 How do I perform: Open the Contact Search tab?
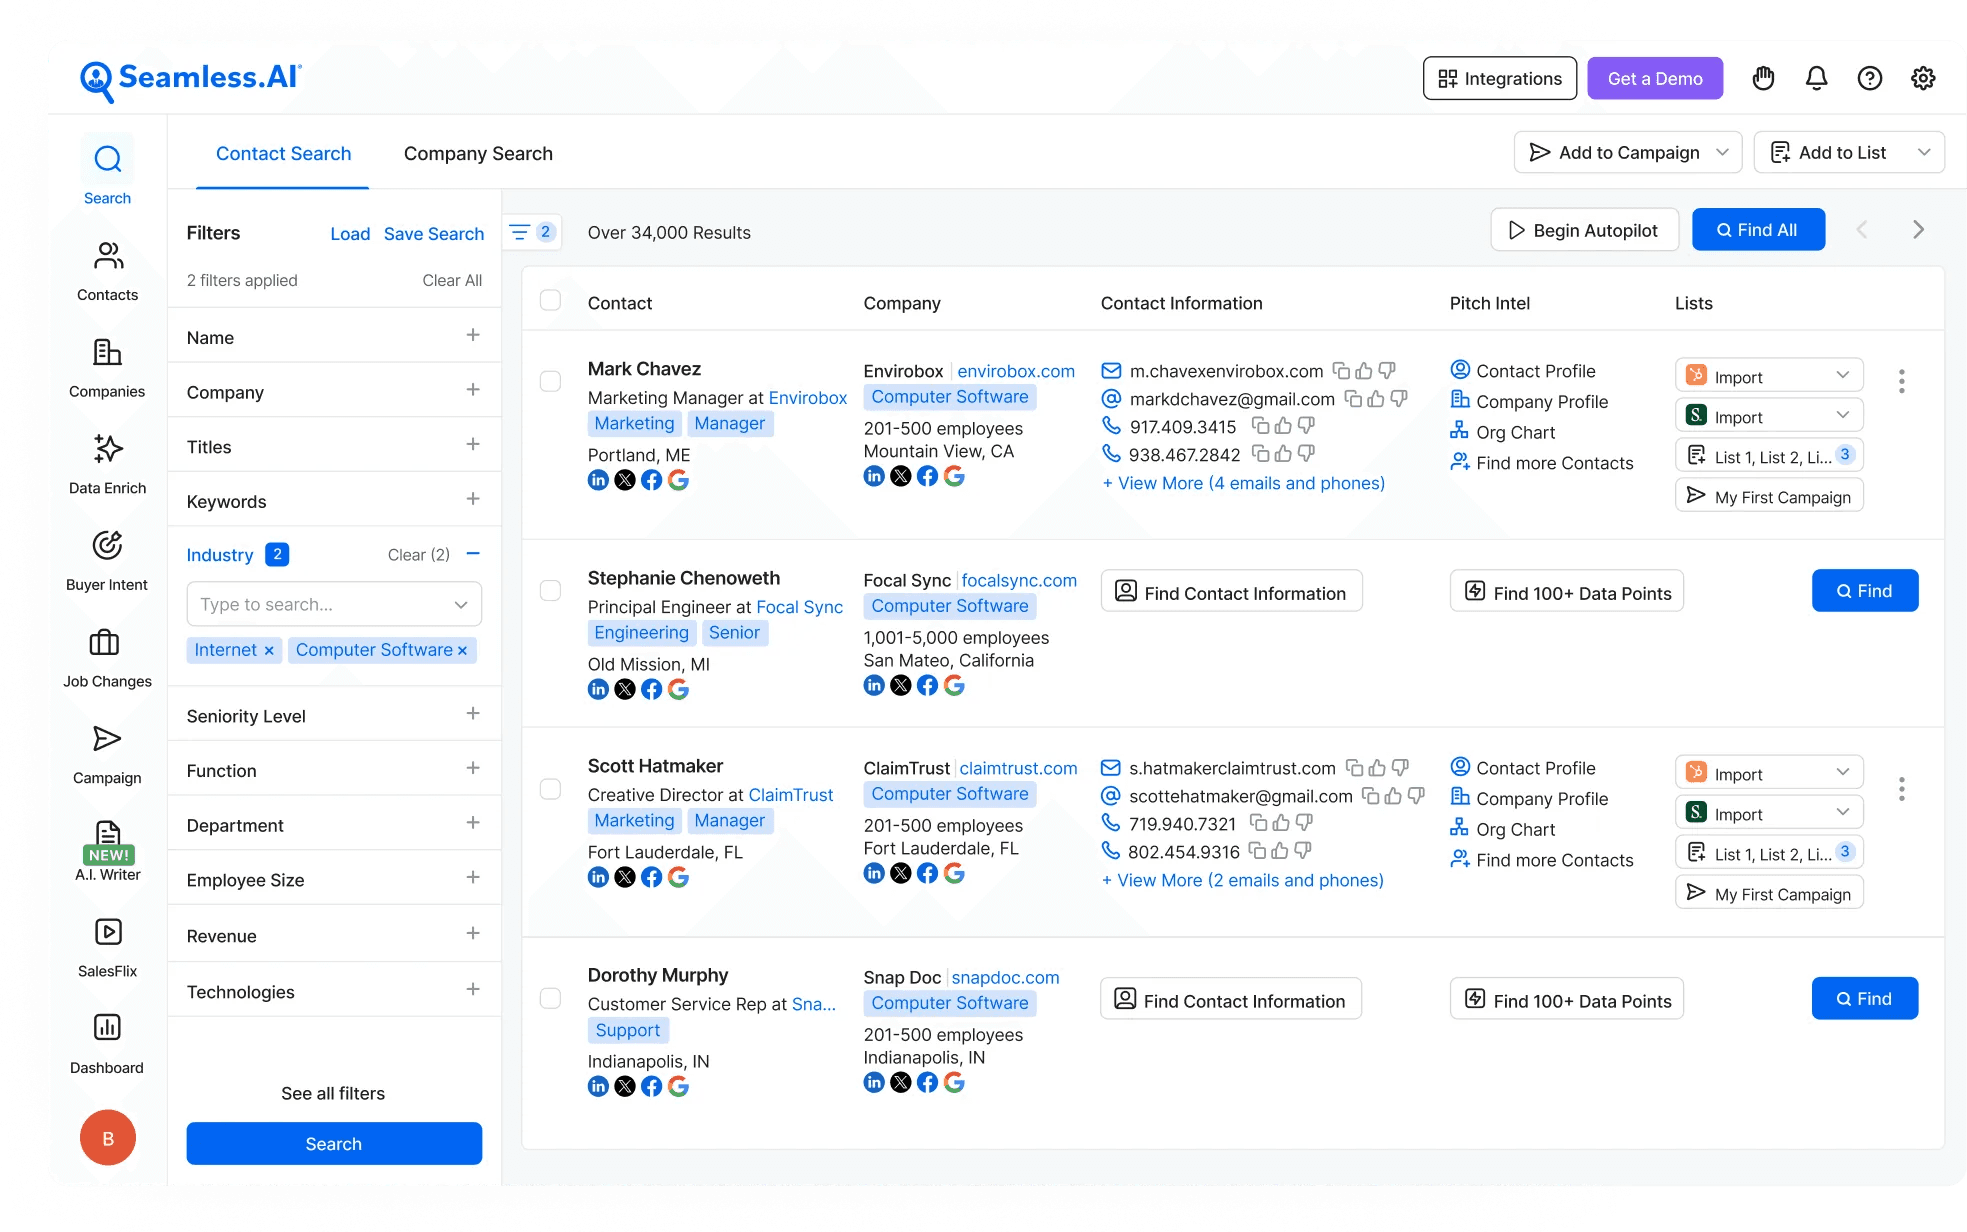click(283, 153)
